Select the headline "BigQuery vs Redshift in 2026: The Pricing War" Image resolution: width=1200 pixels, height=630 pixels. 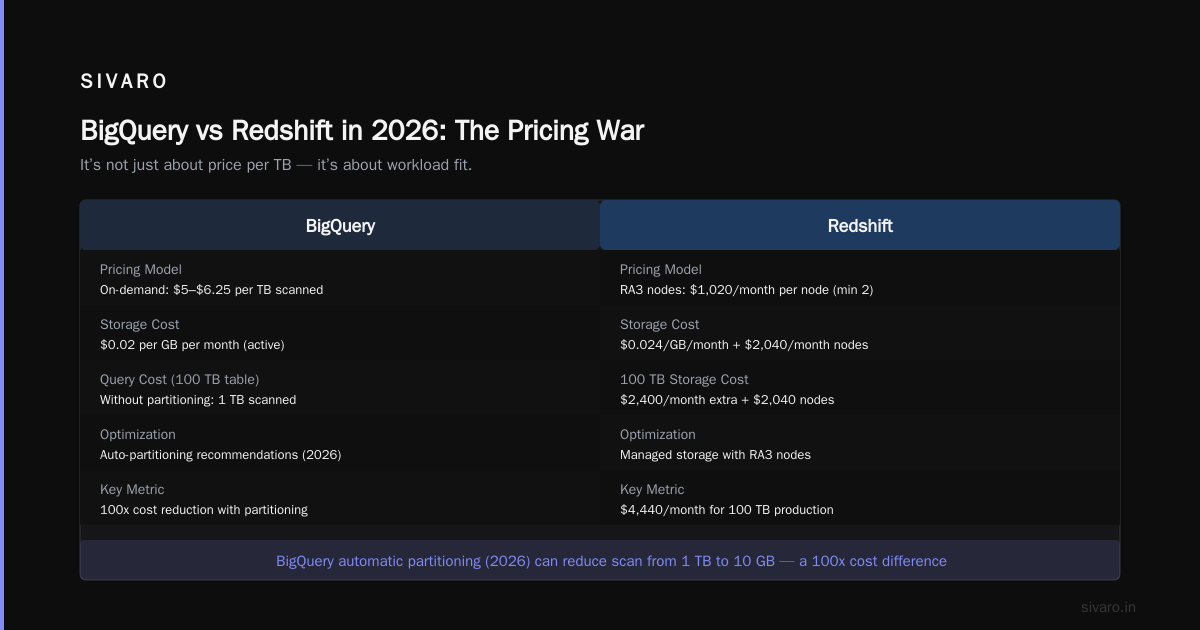pyautogui.click(x=362, y=131)
